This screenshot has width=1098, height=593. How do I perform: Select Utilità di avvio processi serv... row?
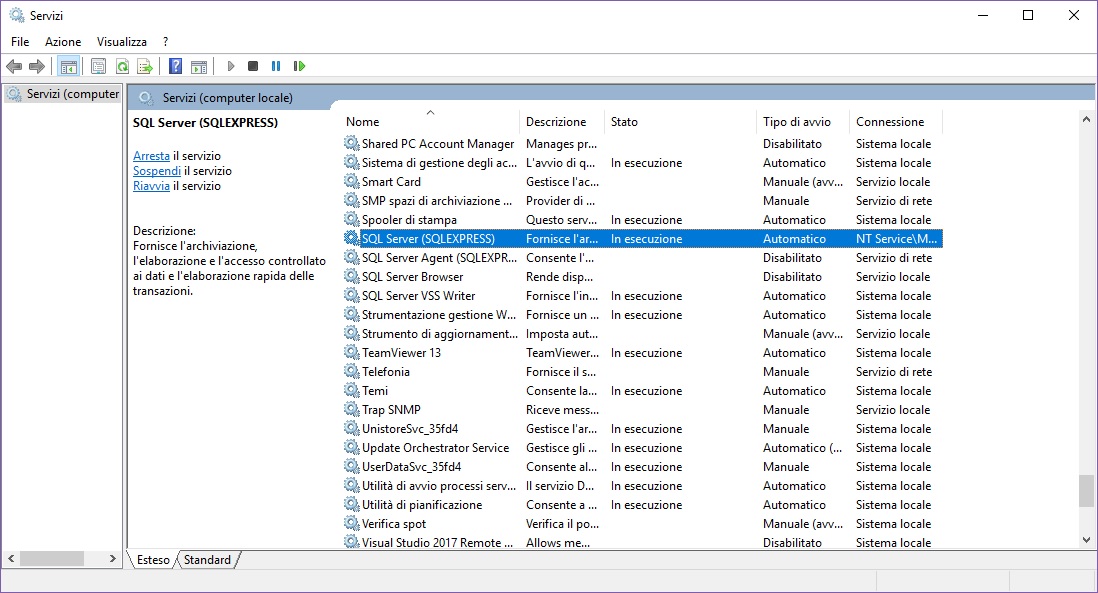[x=643, y=485]
